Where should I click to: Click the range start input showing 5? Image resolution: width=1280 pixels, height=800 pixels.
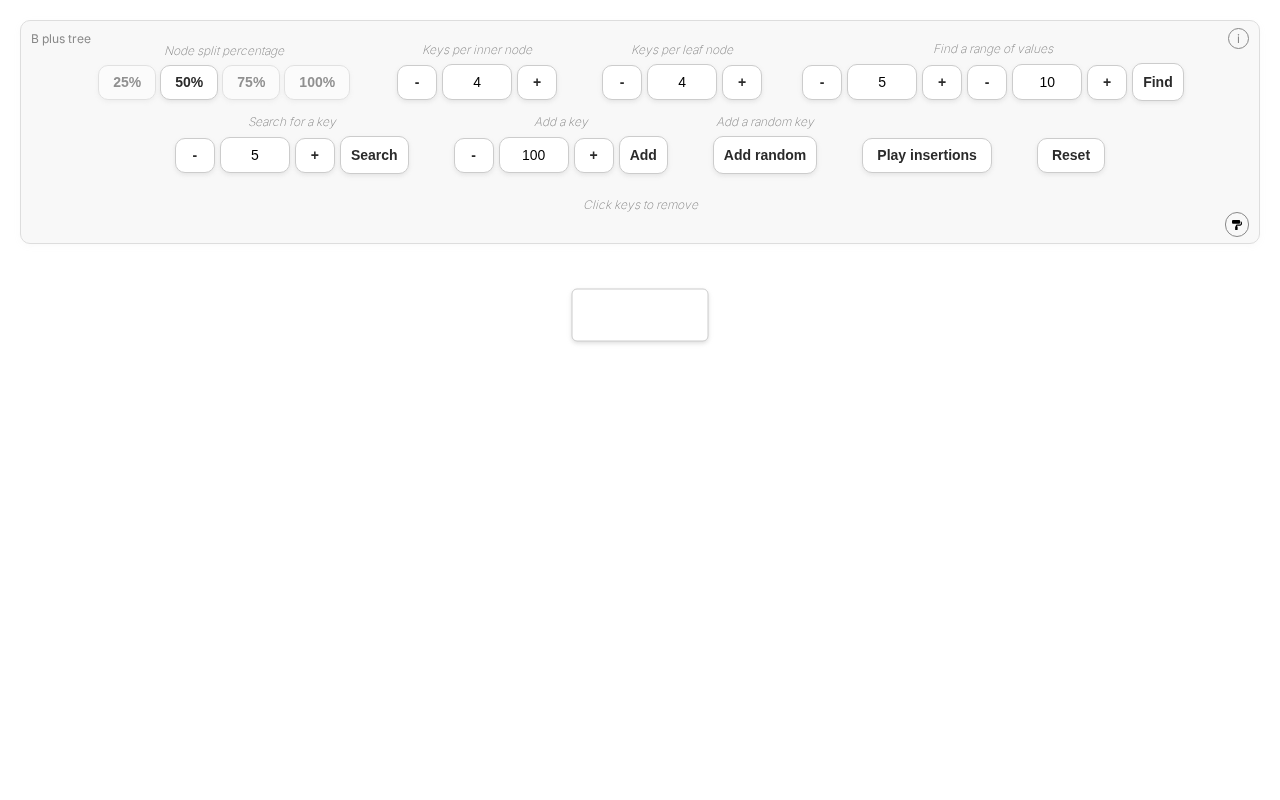[x=882, y=82]
